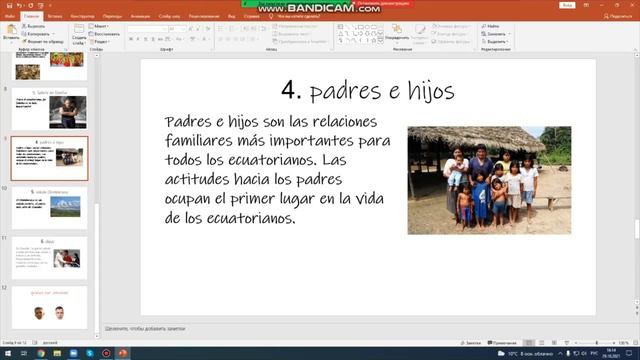Click the Shape Fill (Заливка фигуры) button
The height and width of the screenshot is (360, 640).
coord(451,26)
